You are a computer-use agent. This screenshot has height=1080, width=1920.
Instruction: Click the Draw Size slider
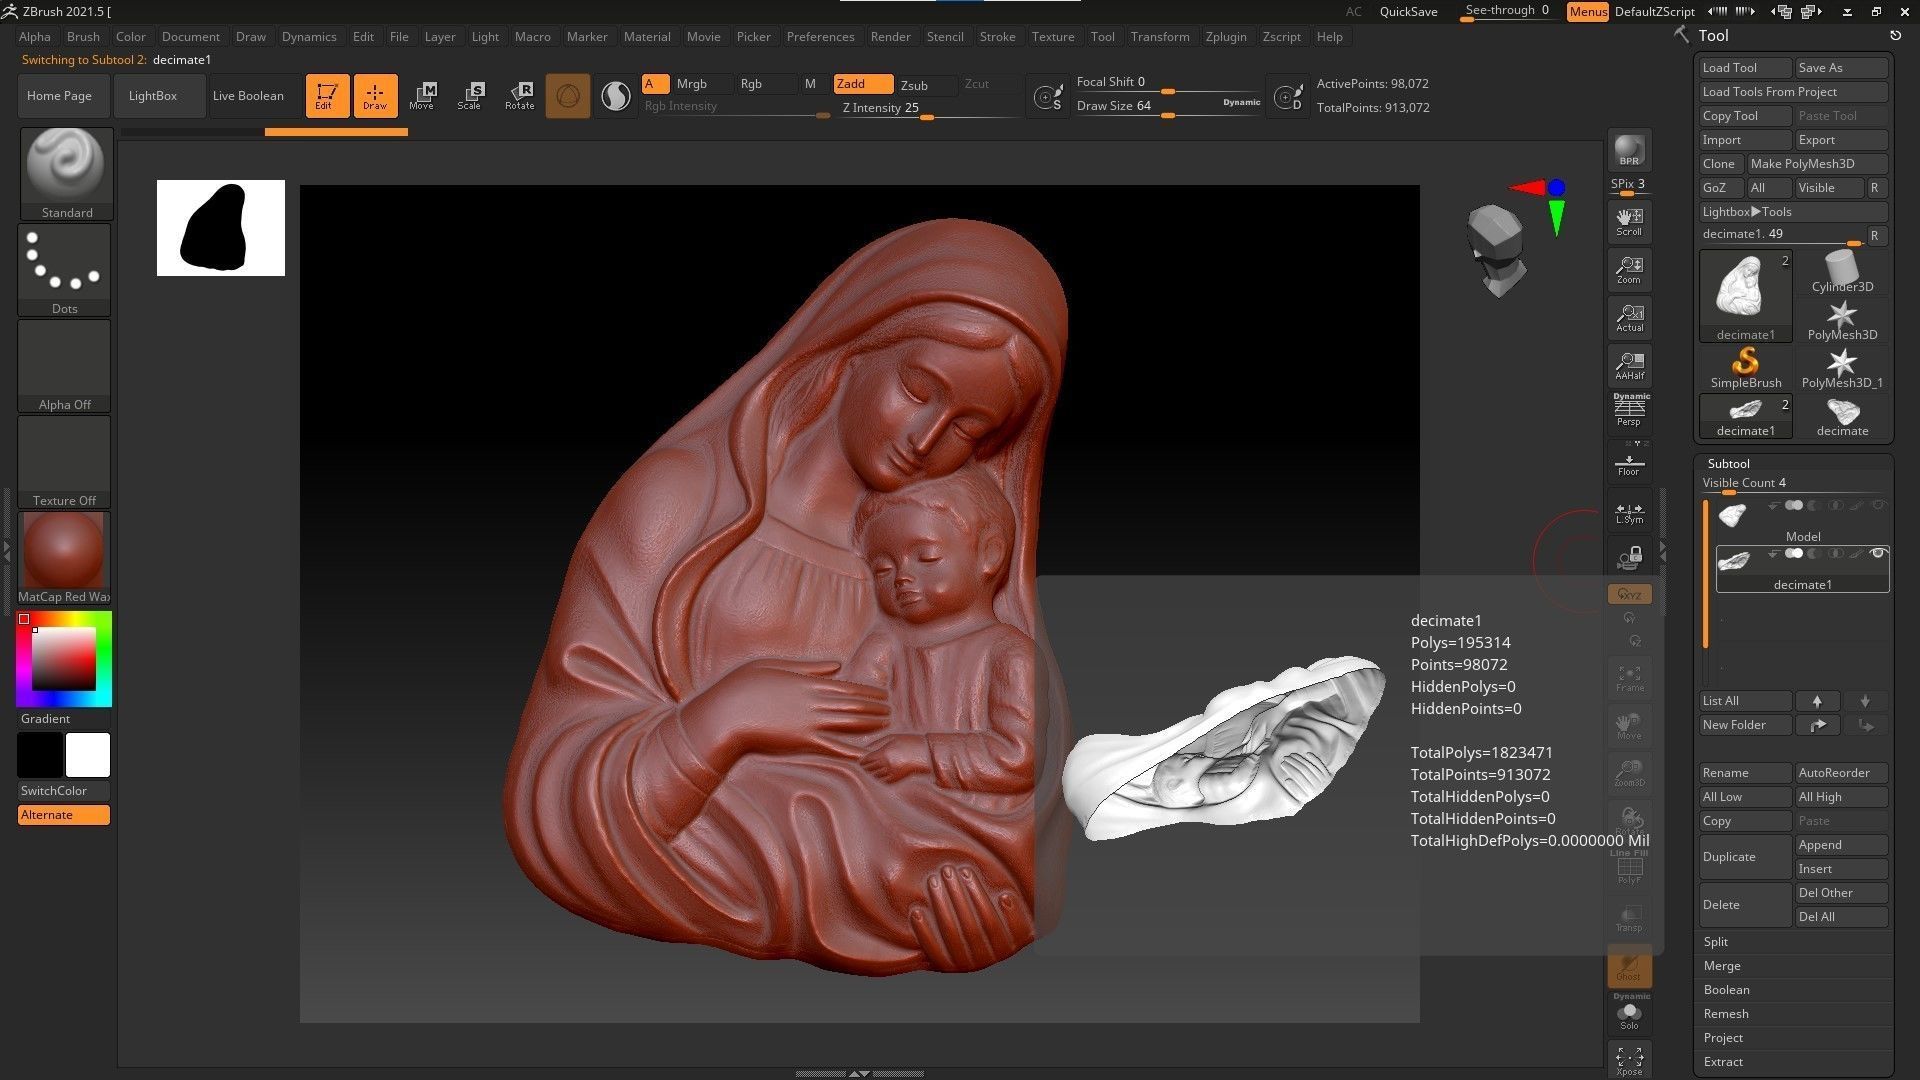1168,106
